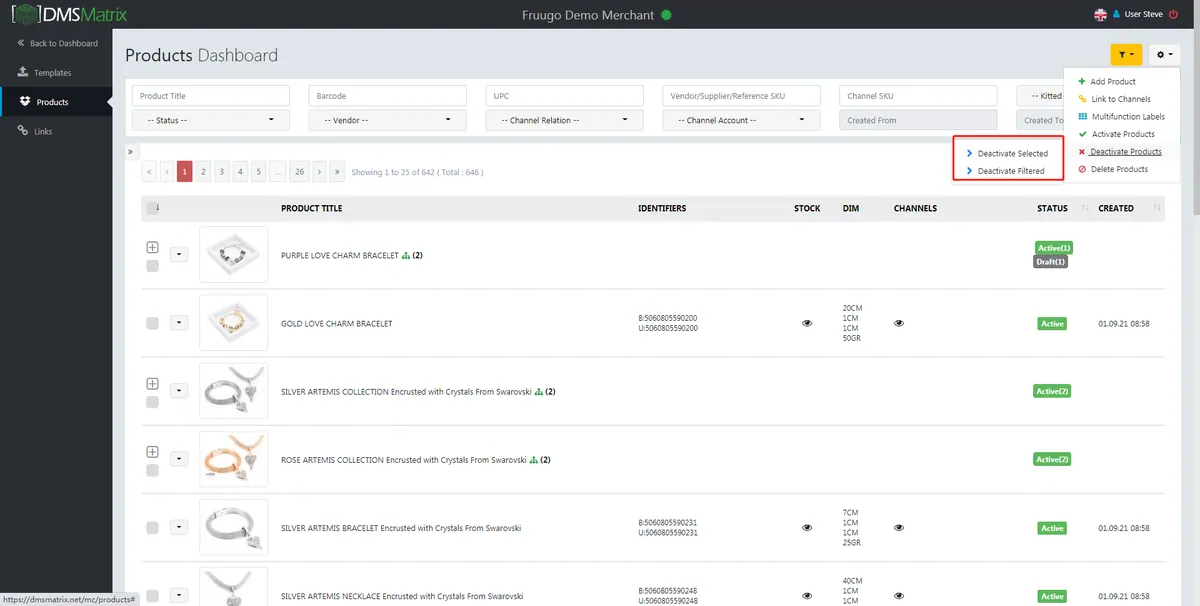Screen dimensions: 1200x606
Task: Choose Deactivate Selected from submenu
Action: 1013,153
